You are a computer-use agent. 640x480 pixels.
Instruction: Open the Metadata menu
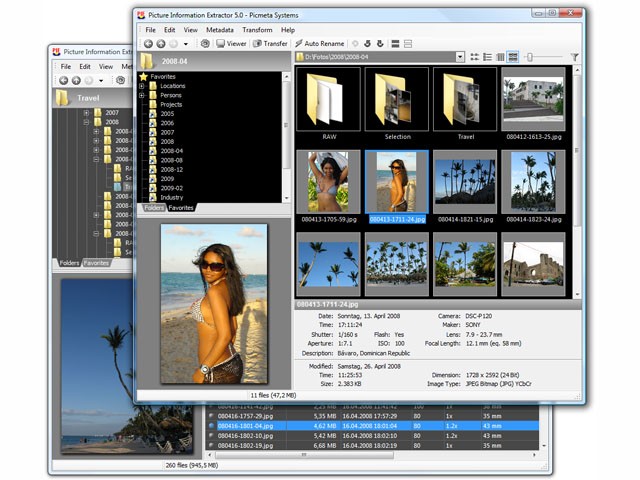tap(220, 30)
